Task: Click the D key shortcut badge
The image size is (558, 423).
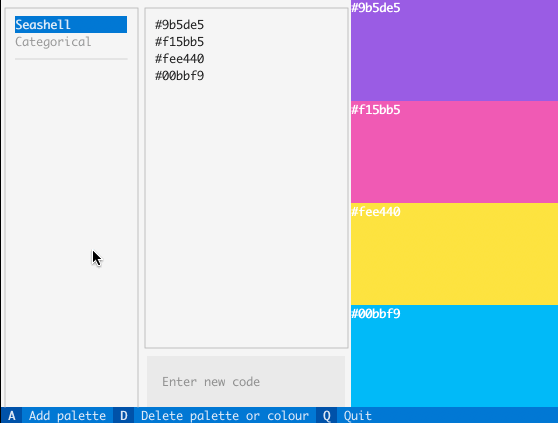Action: [x=123, y=415]
